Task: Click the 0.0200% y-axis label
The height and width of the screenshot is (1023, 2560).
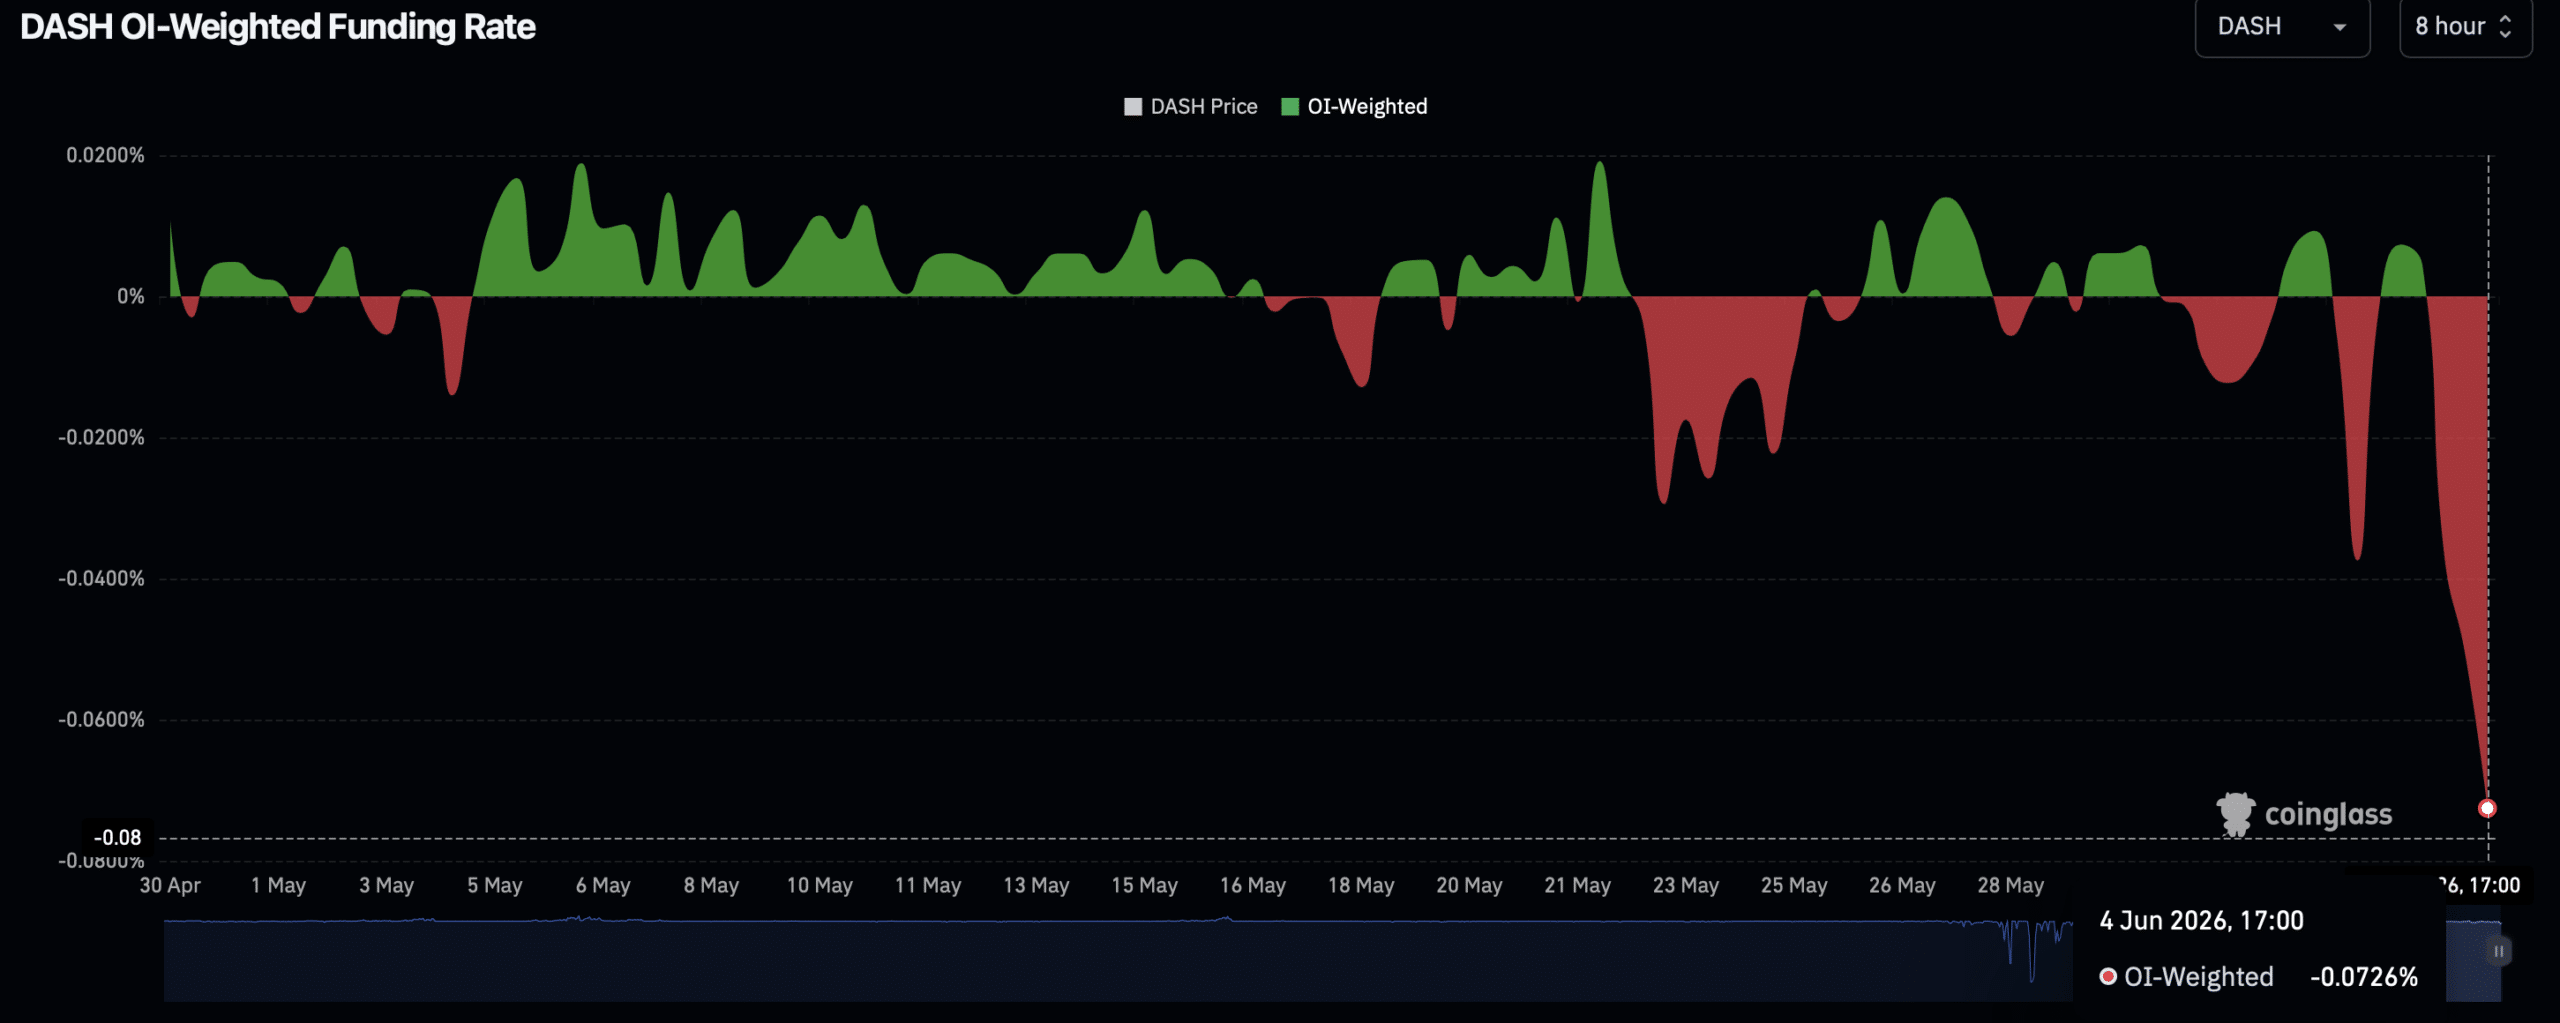Action: click(x=105, y=155)
